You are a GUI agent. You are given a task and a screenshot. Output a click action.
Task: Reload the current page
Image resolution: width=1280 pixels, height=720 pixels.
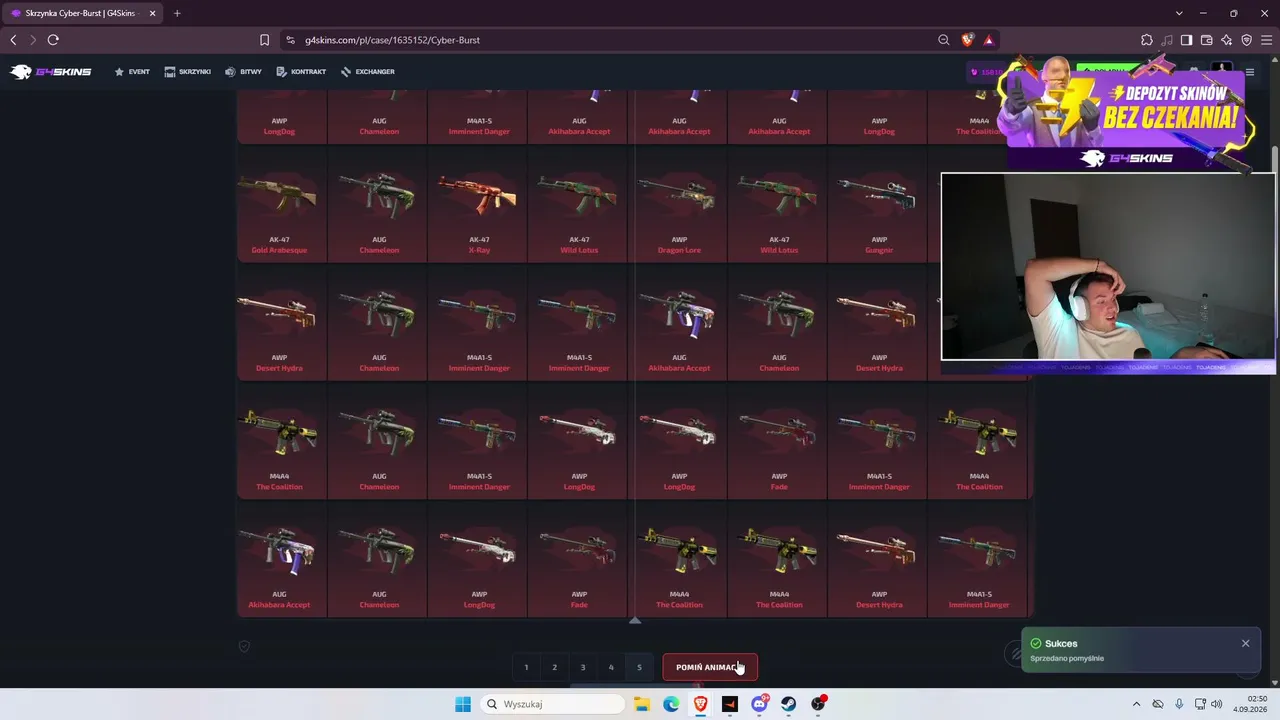[53, 40]
